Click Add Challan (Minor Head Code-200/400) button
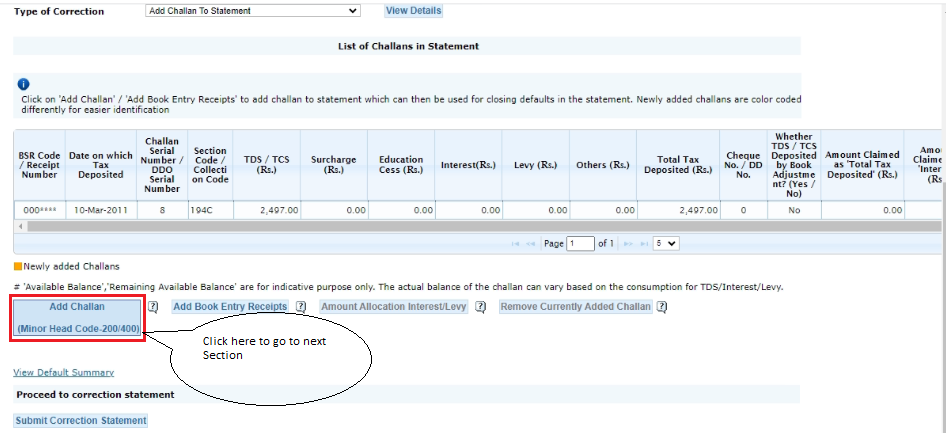Viewport: 946px width, 433px height. pos(77,317)
